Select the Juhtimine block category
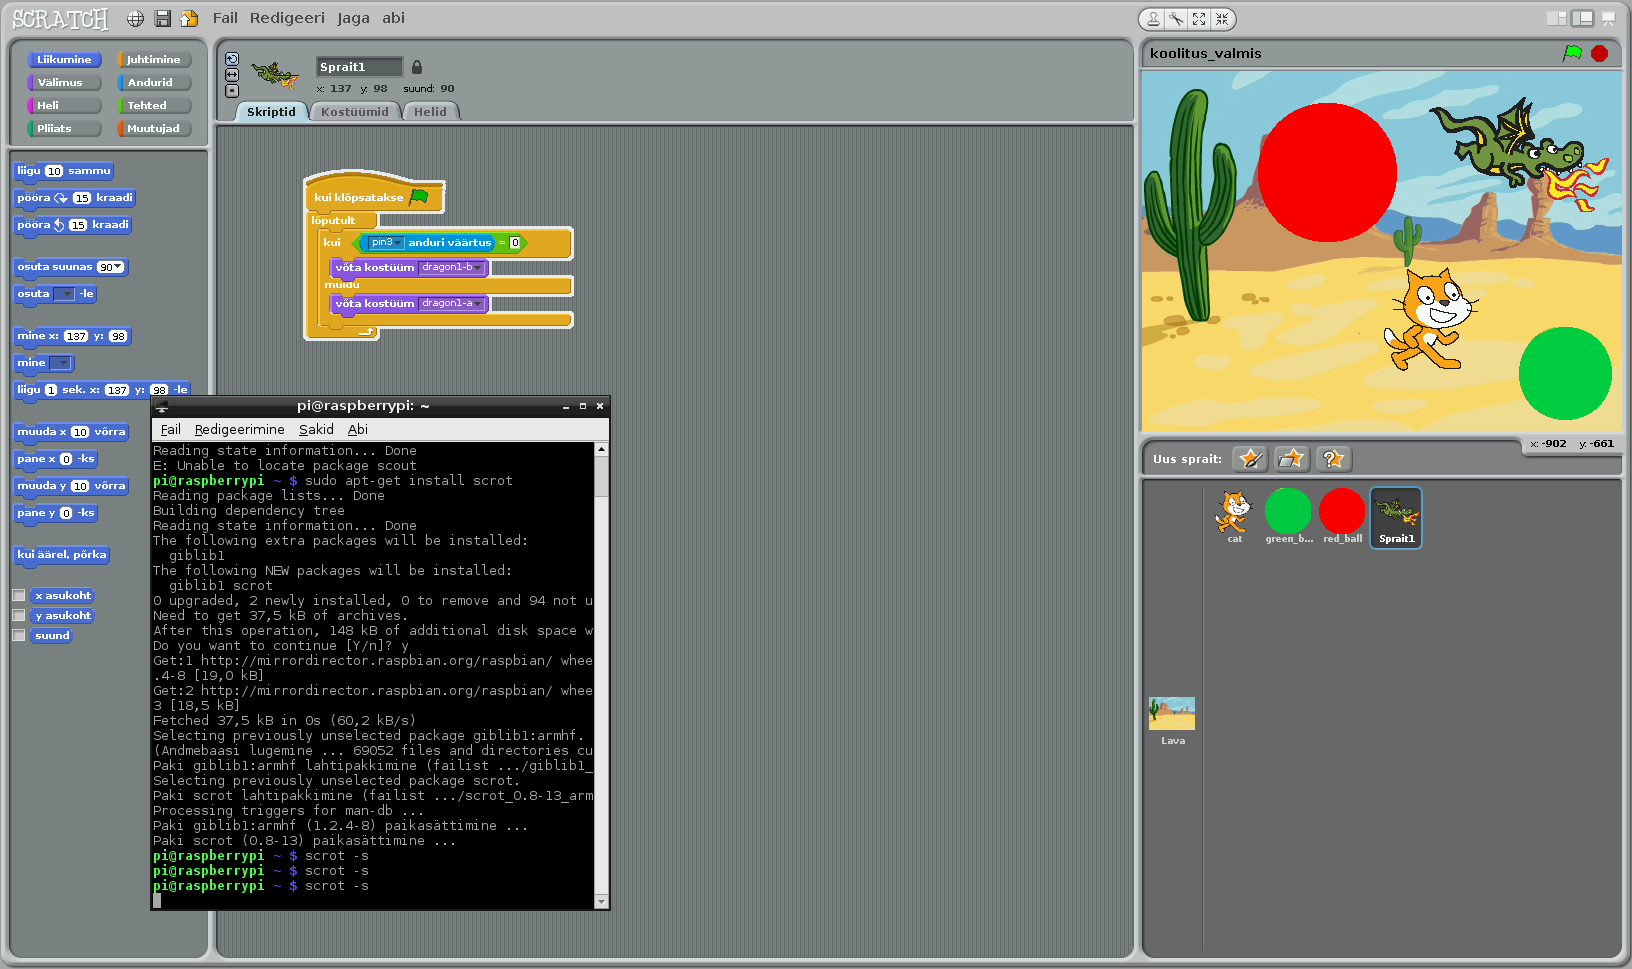1632x969 pixels. pyautogui.click(x=153, y=60)
